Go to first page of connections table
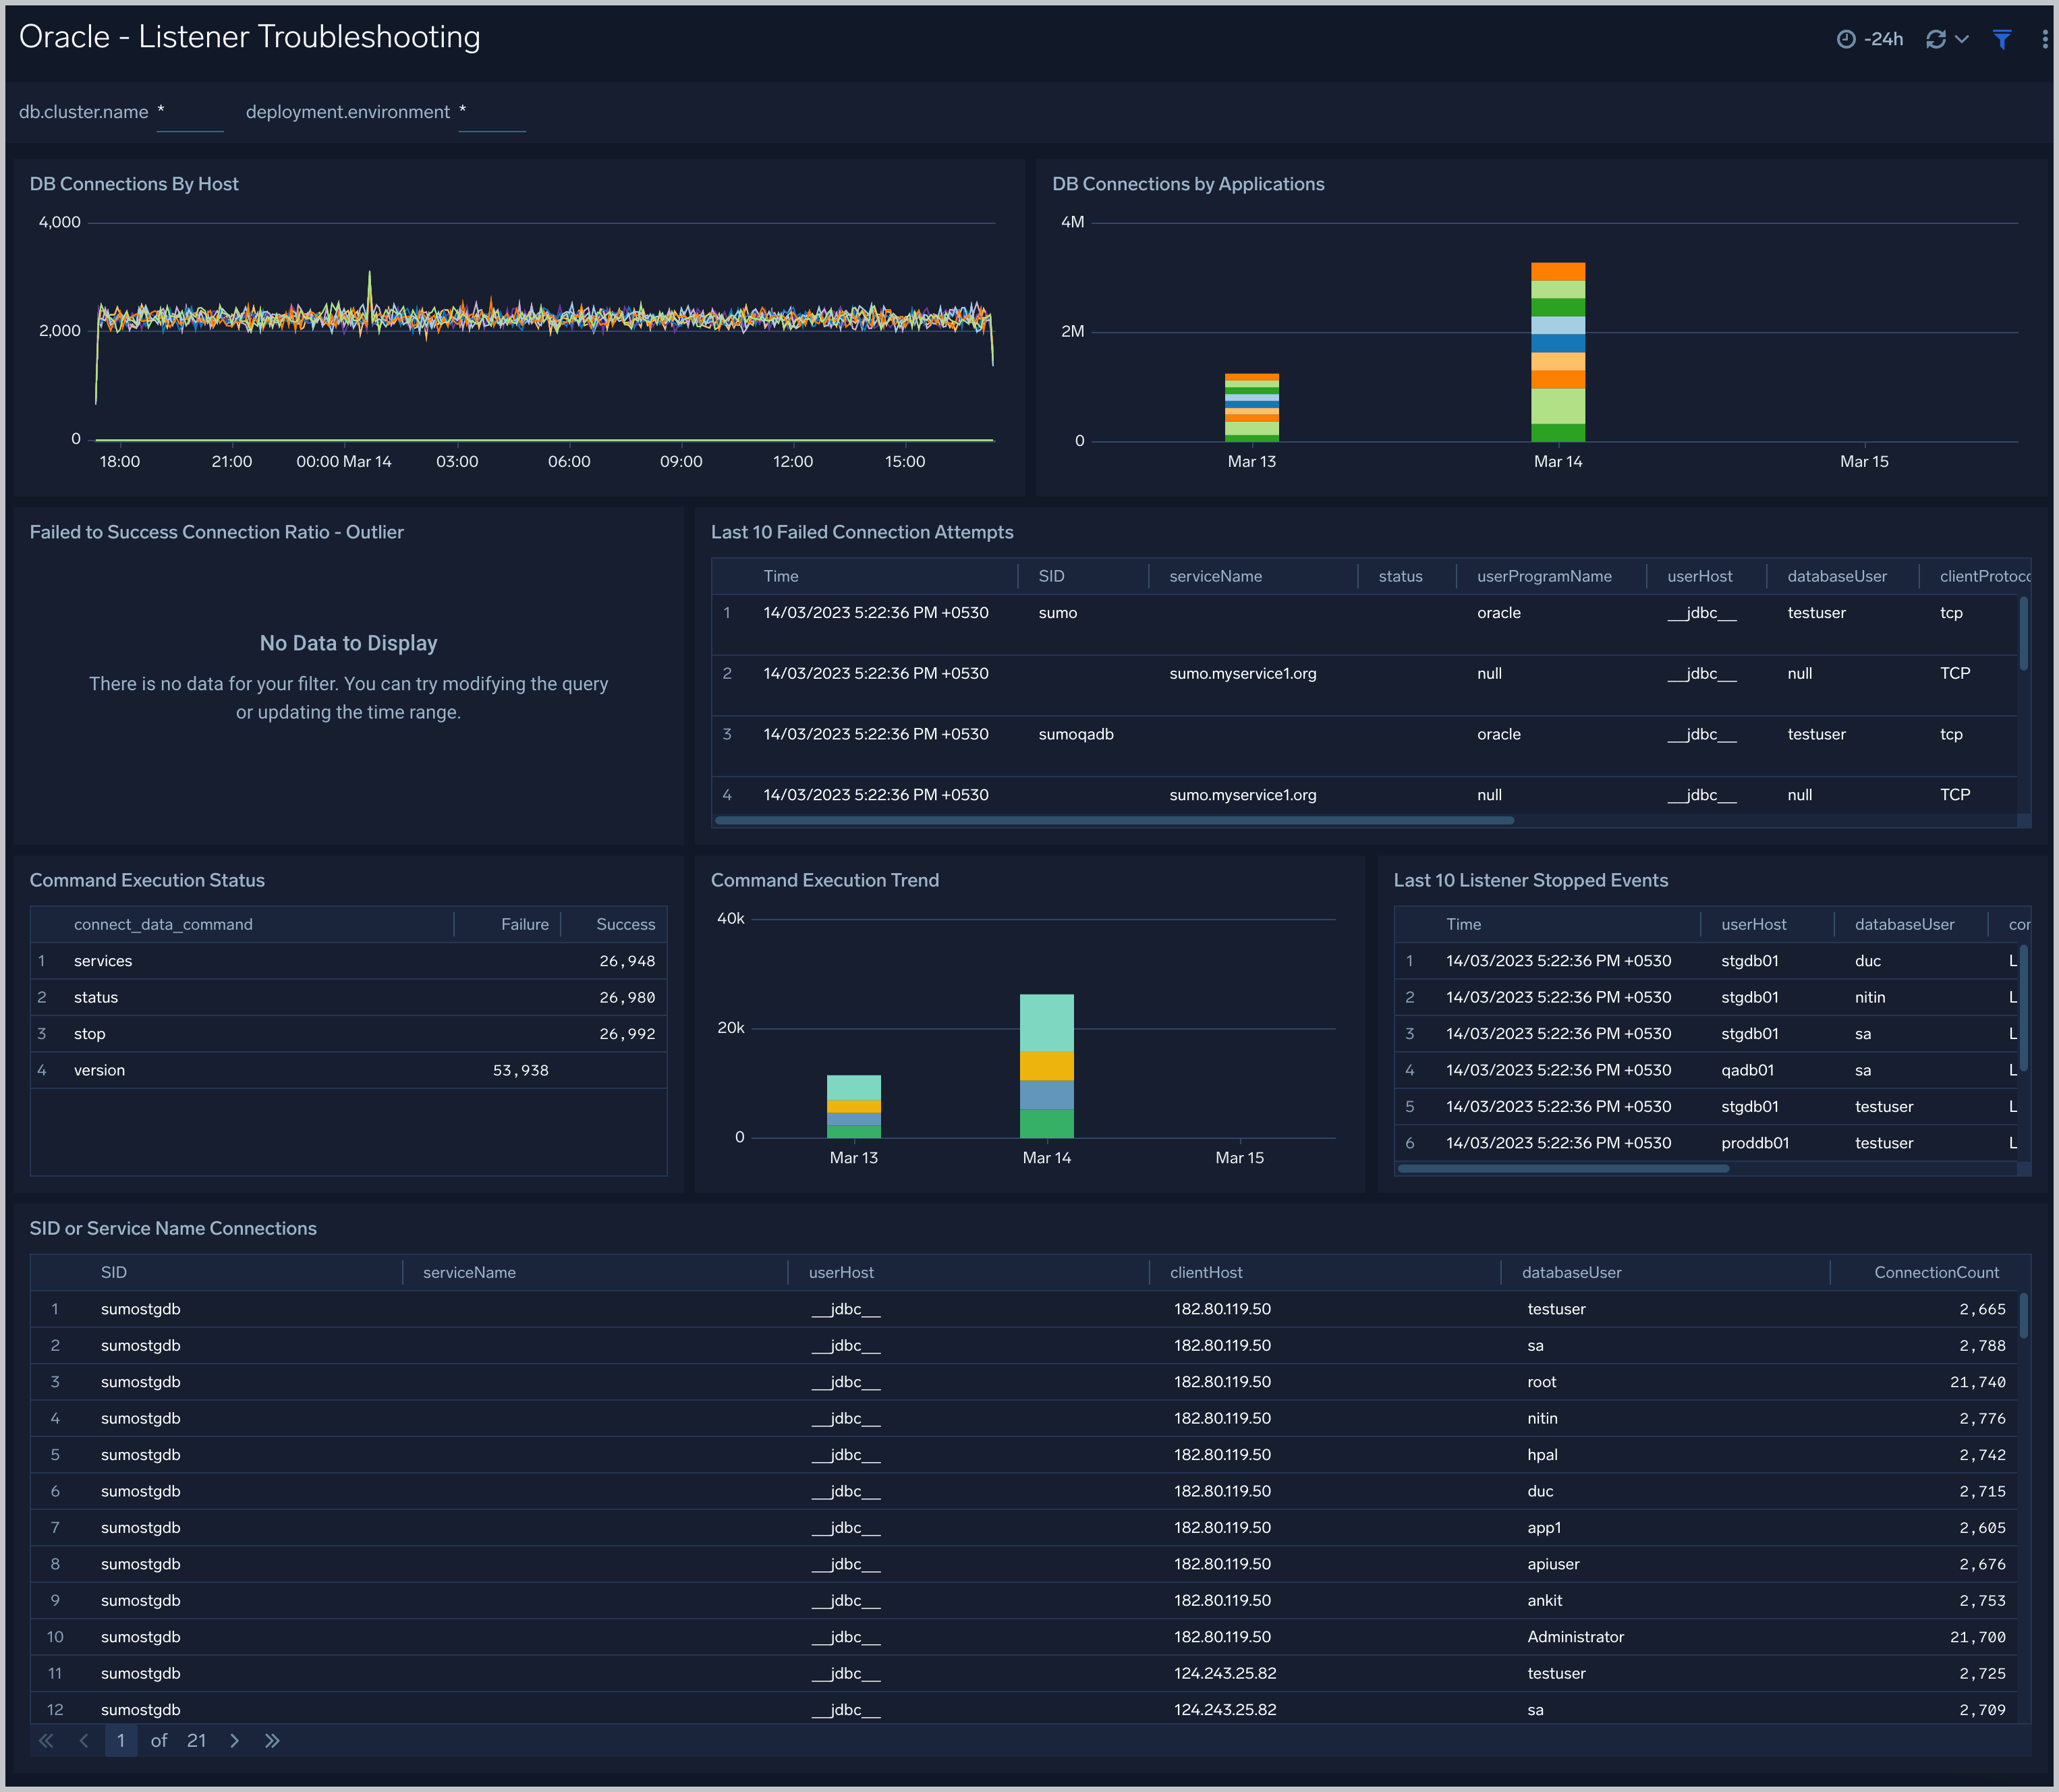This screenshot has height=1792, width=2059. tap(46, 1741)
